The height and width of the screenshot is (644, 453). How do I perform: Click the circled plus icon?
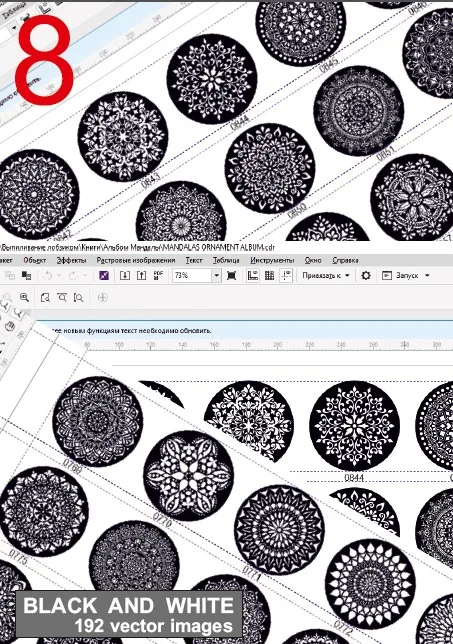coord(103,297)
